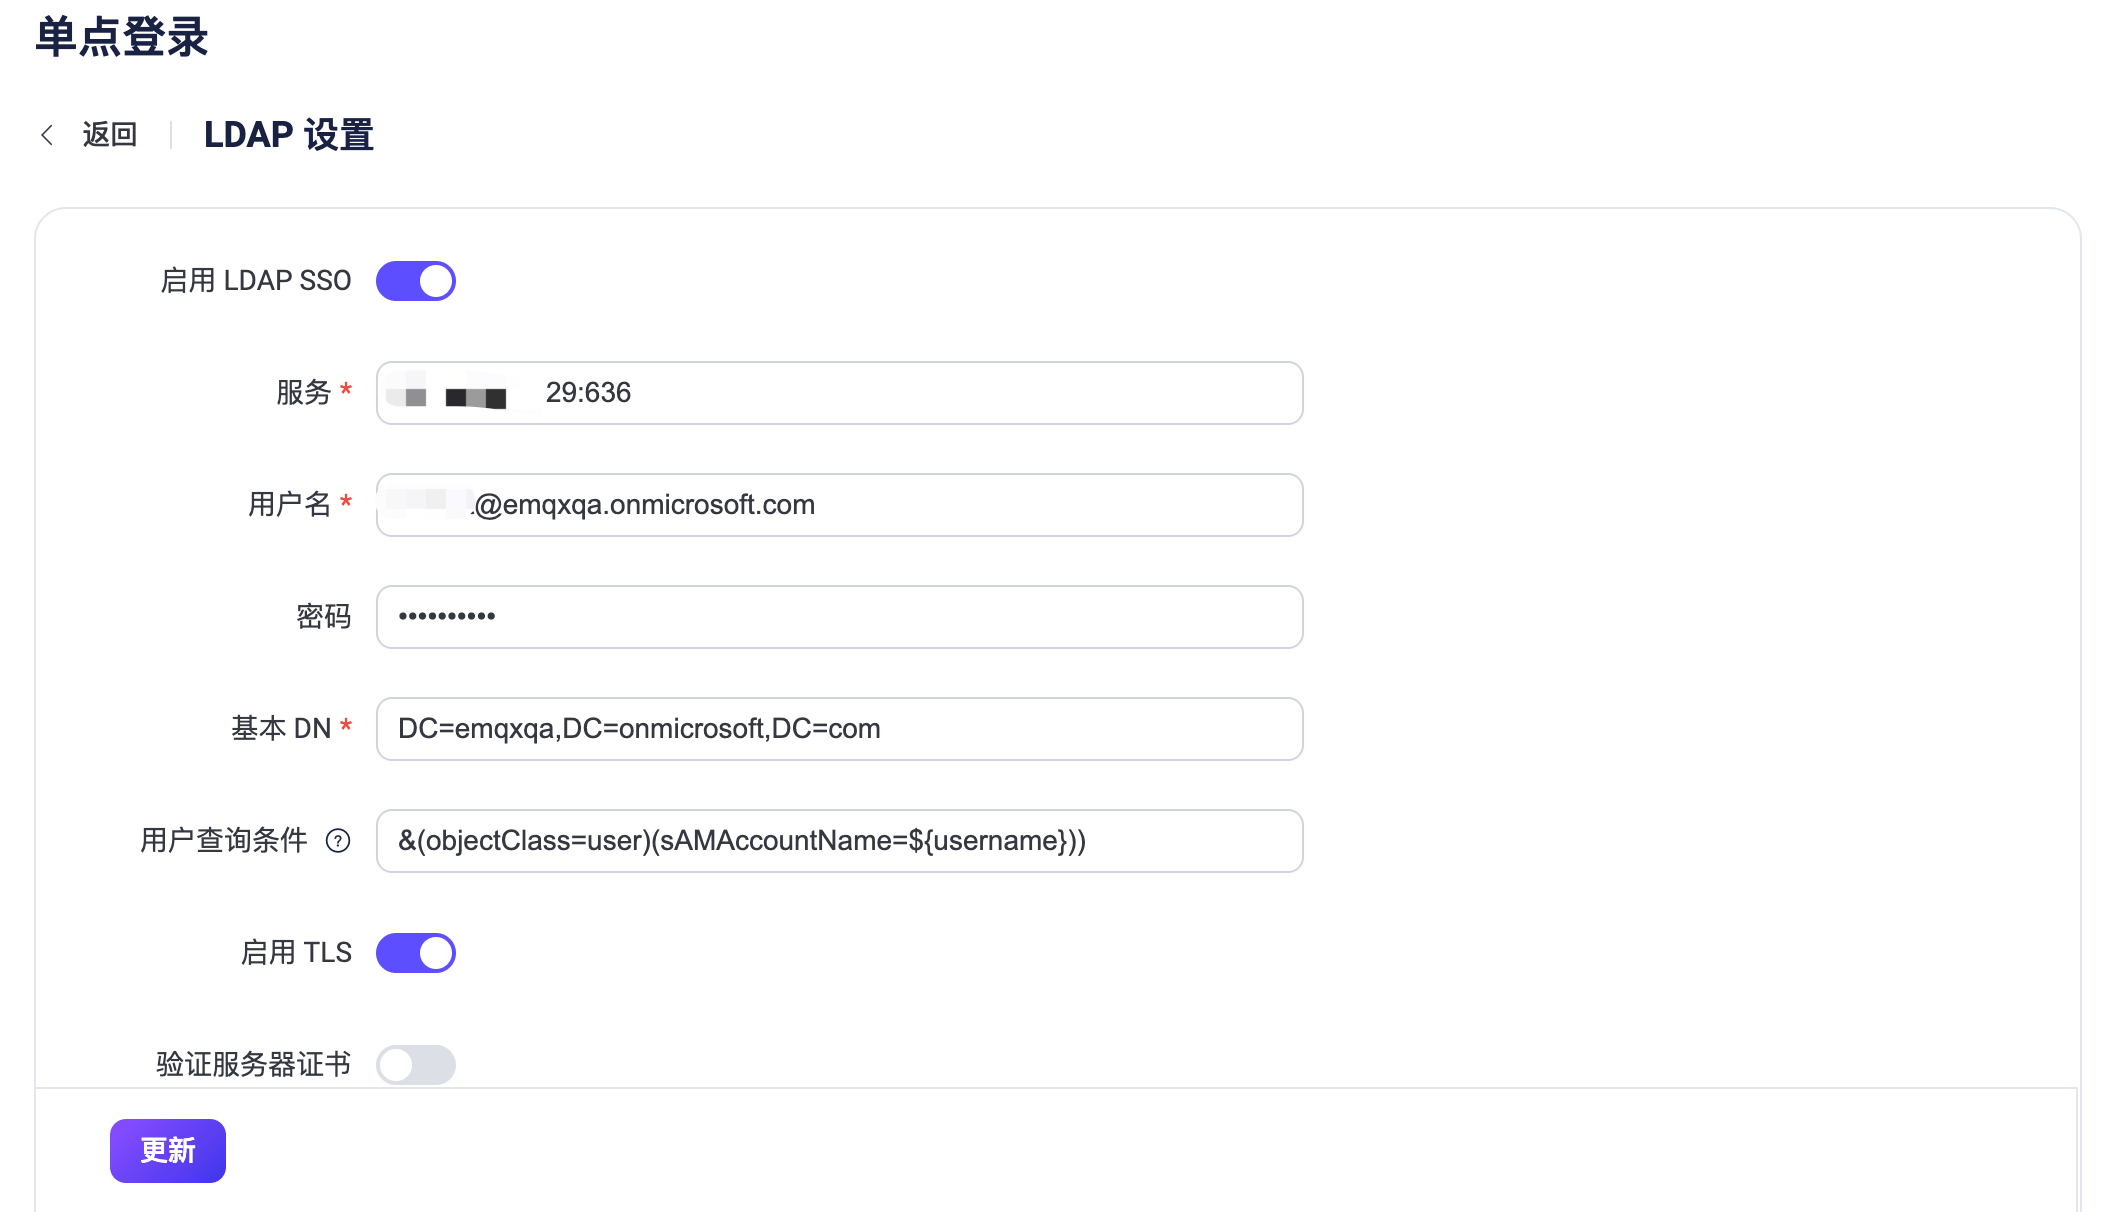The image size is (2103, 1212).
Task: Click the 单点登录 page title
Action: [120, 37]
